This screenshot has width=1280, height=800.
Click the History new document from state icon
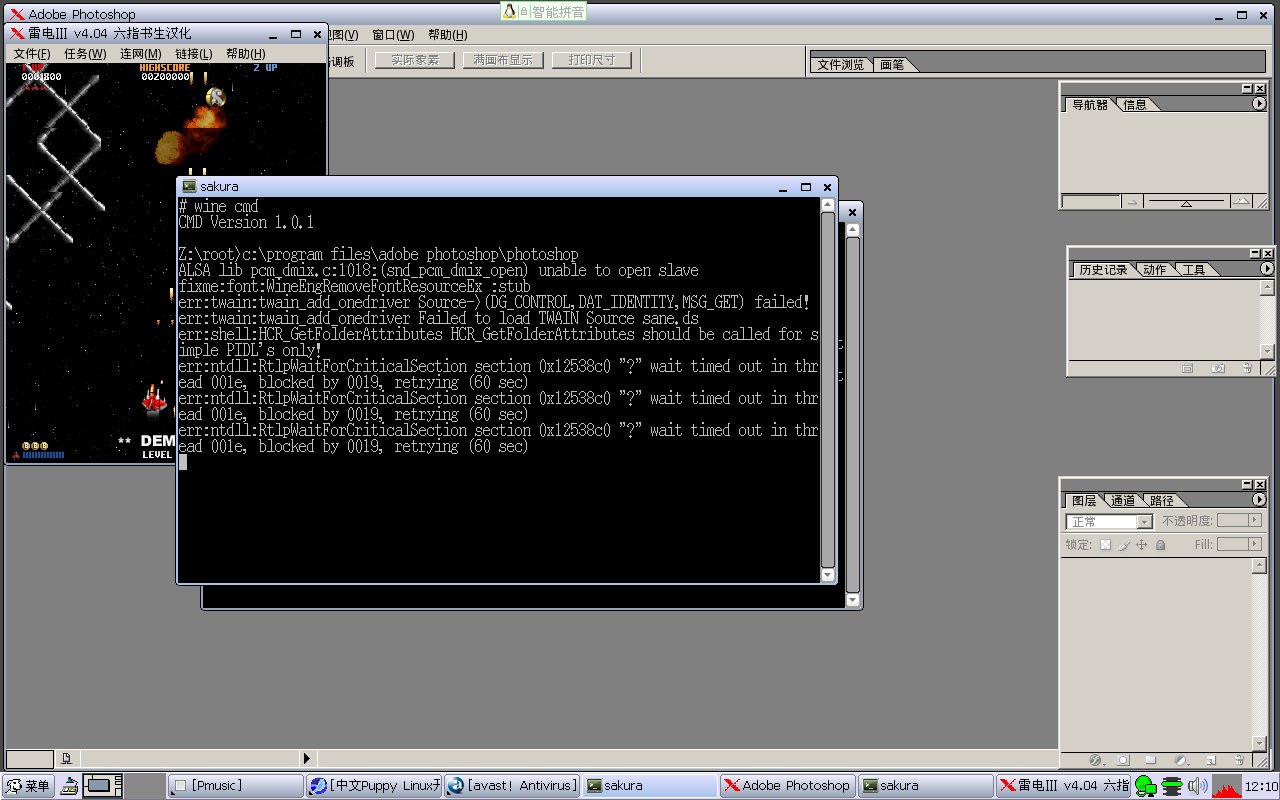click(x=1188, y=368)
